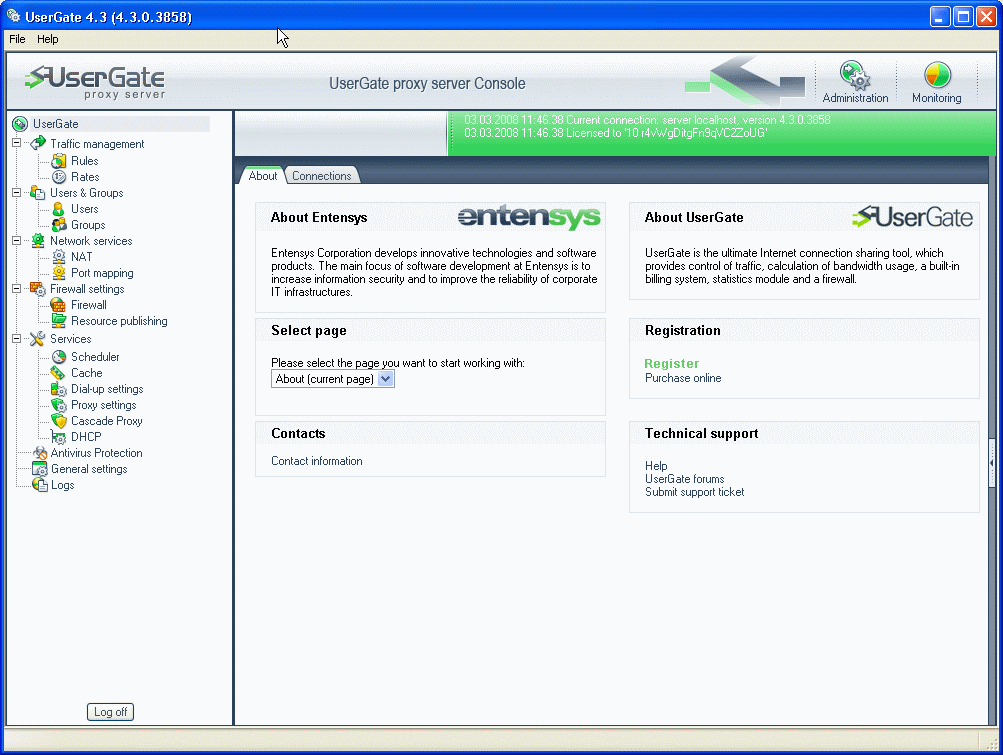Select Dial-up settings in the tree

coord(107,388)
